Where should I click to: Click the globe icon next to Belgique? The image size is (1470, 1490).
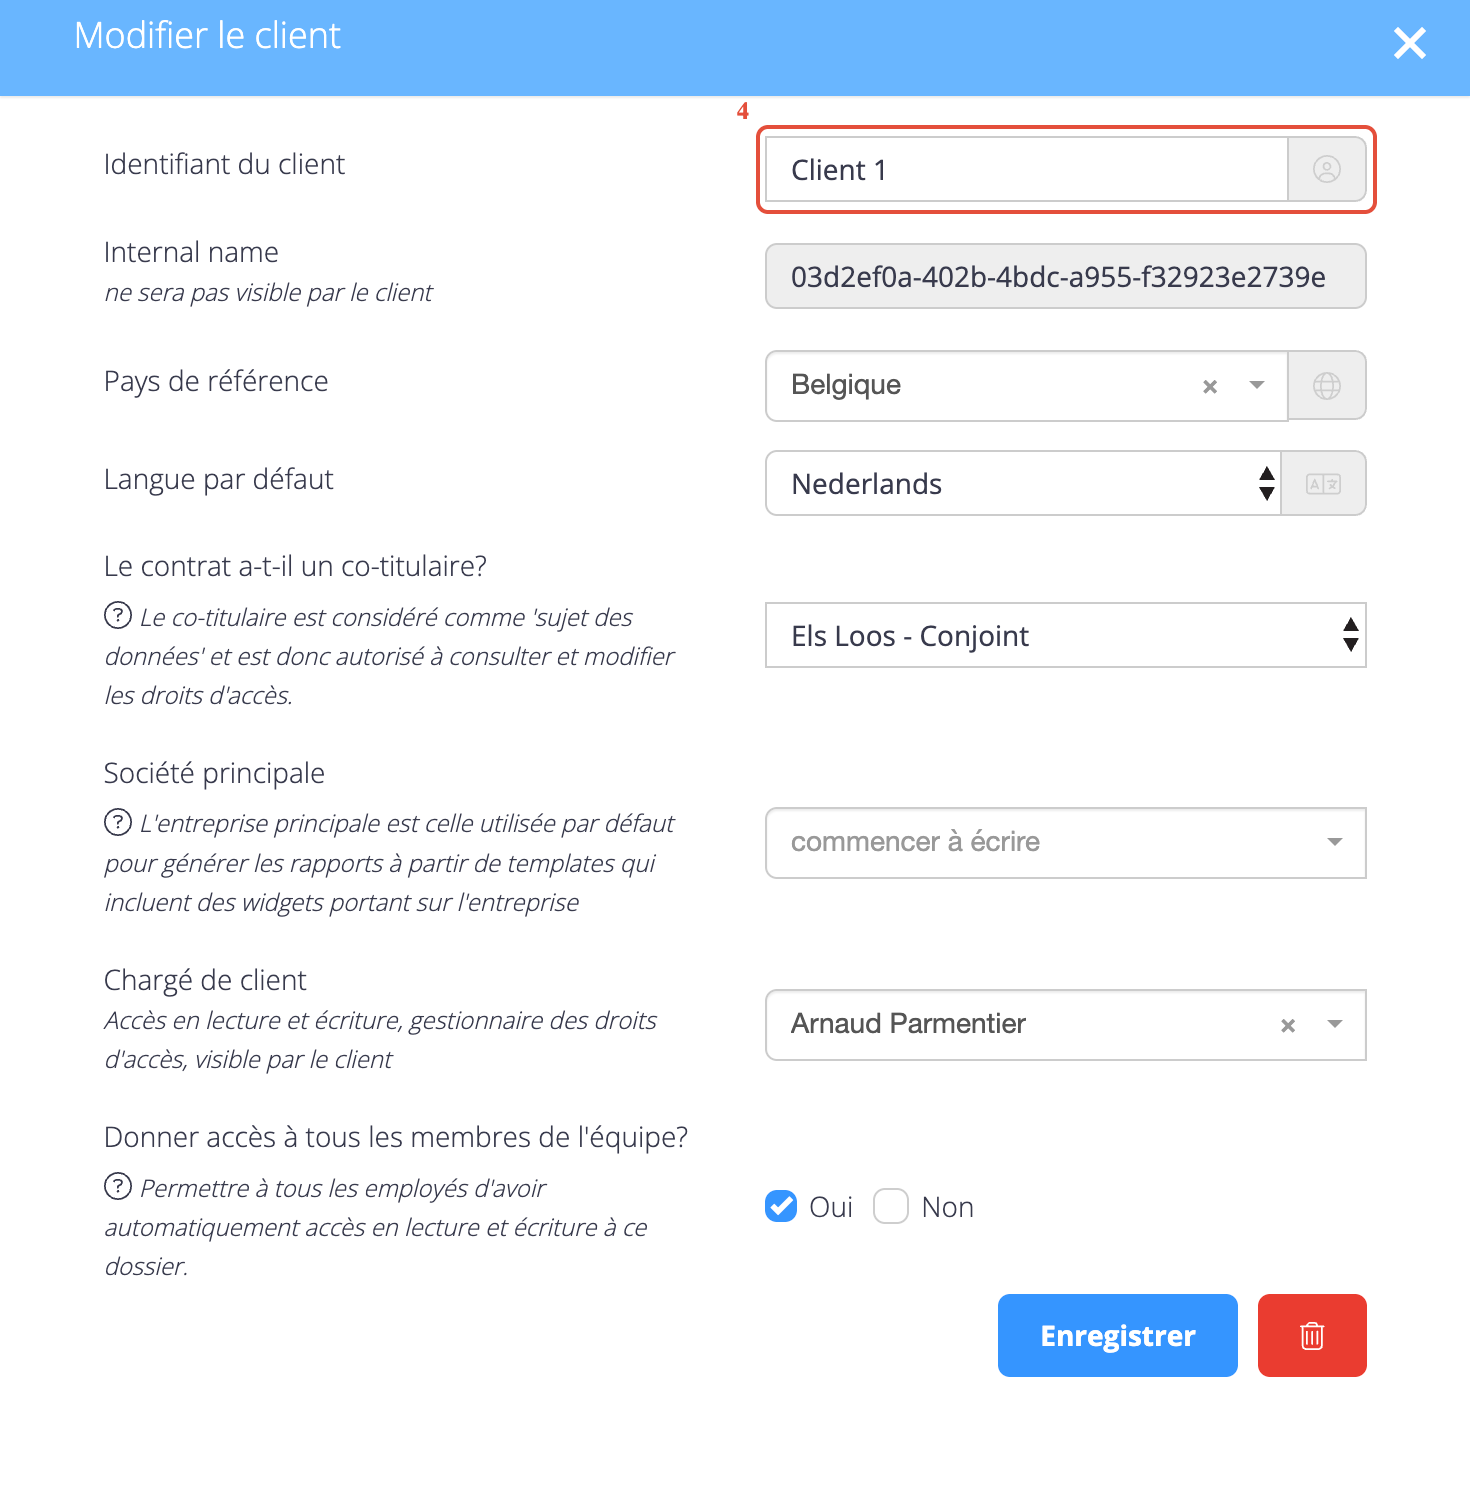[1326, 385]
